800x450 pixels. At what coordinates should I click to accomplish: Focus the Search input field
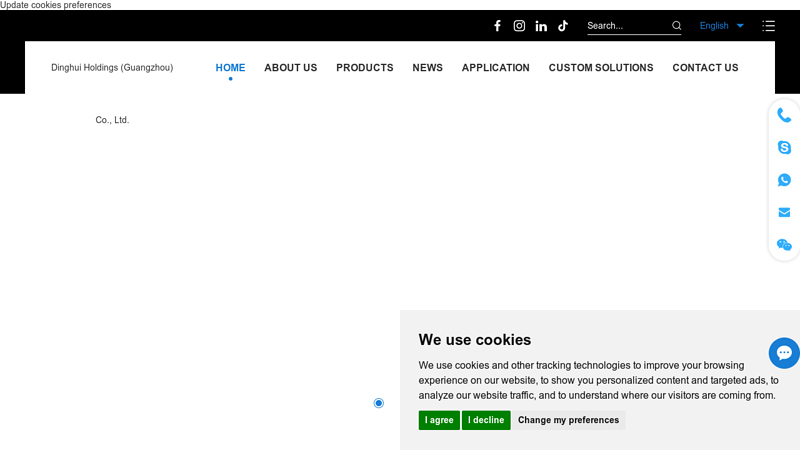tap(628, 26)
